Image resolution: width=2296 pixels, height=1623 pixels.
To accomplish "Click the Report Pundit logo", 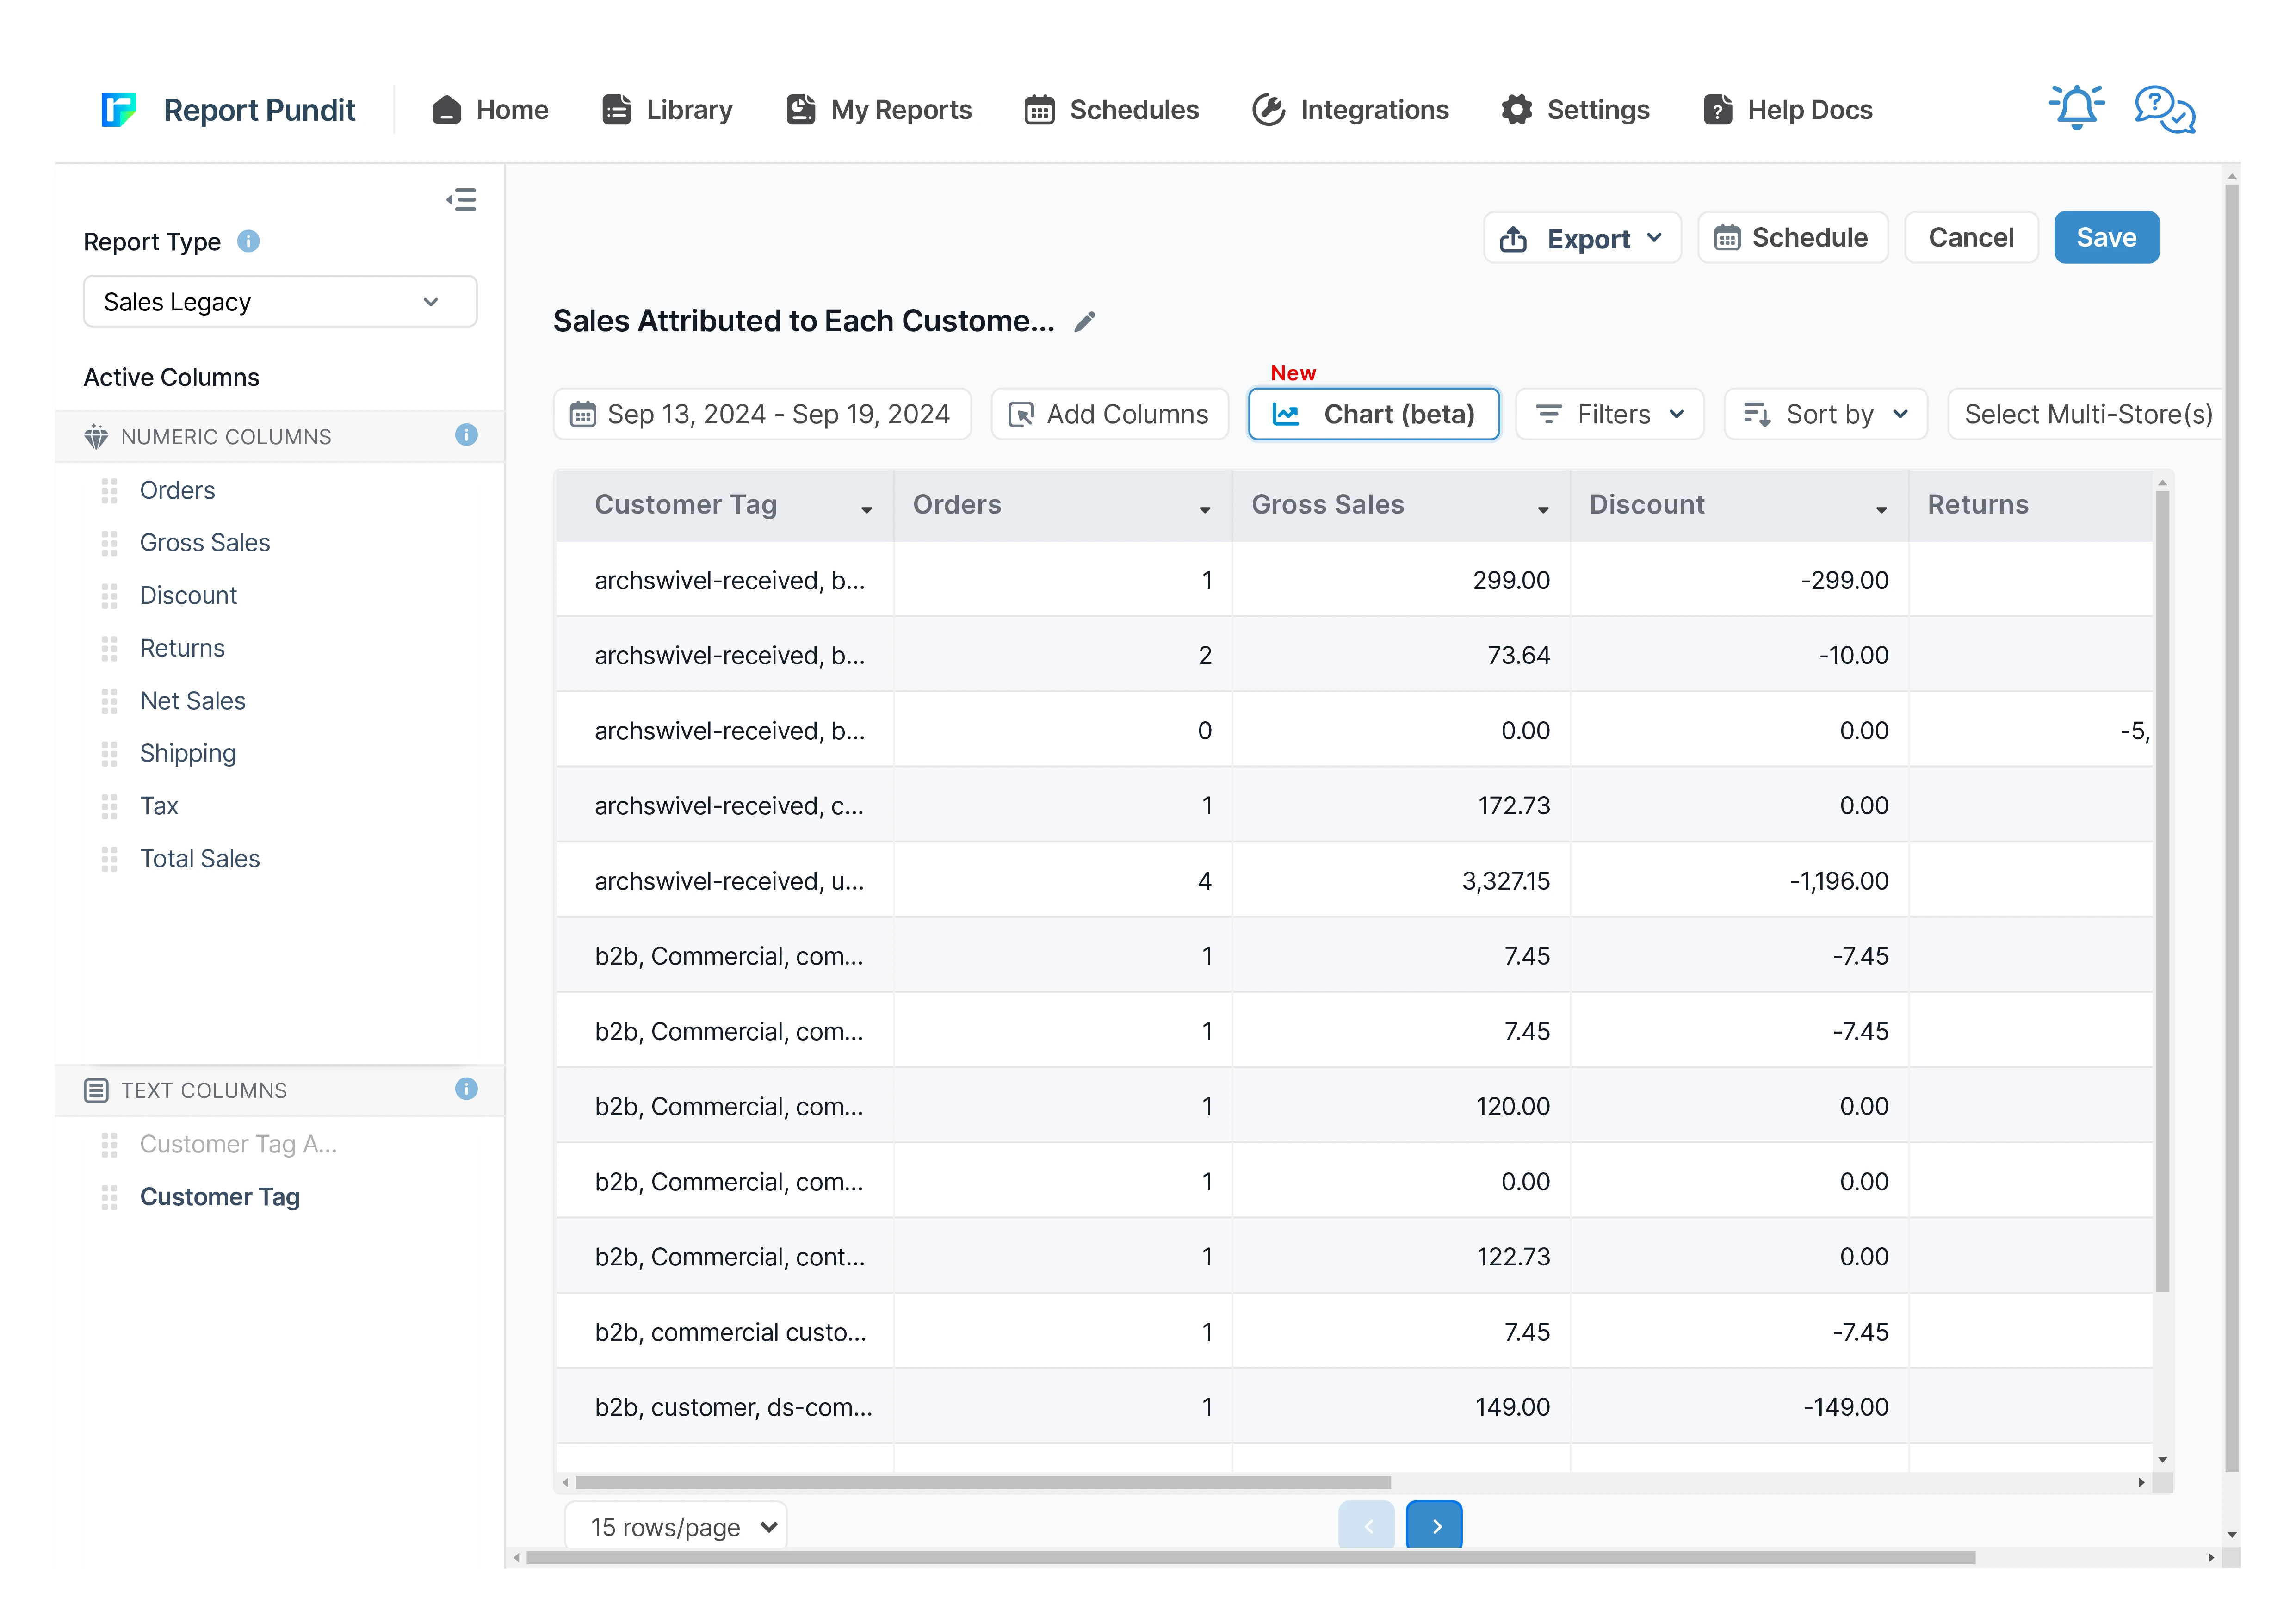I will (119, 109).
